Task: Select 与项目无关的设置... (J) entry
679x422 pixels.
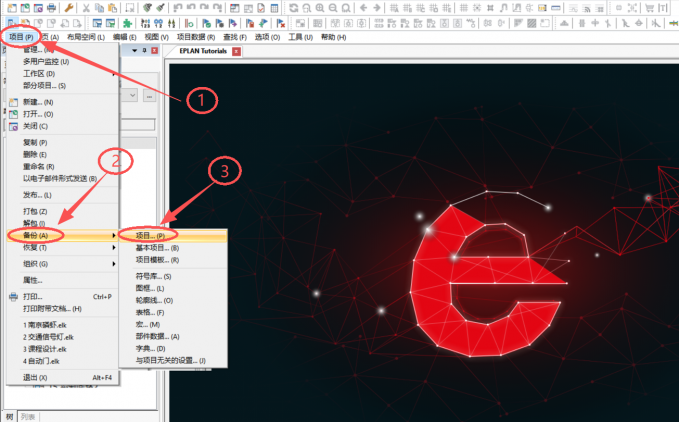Action: [173, 361]
